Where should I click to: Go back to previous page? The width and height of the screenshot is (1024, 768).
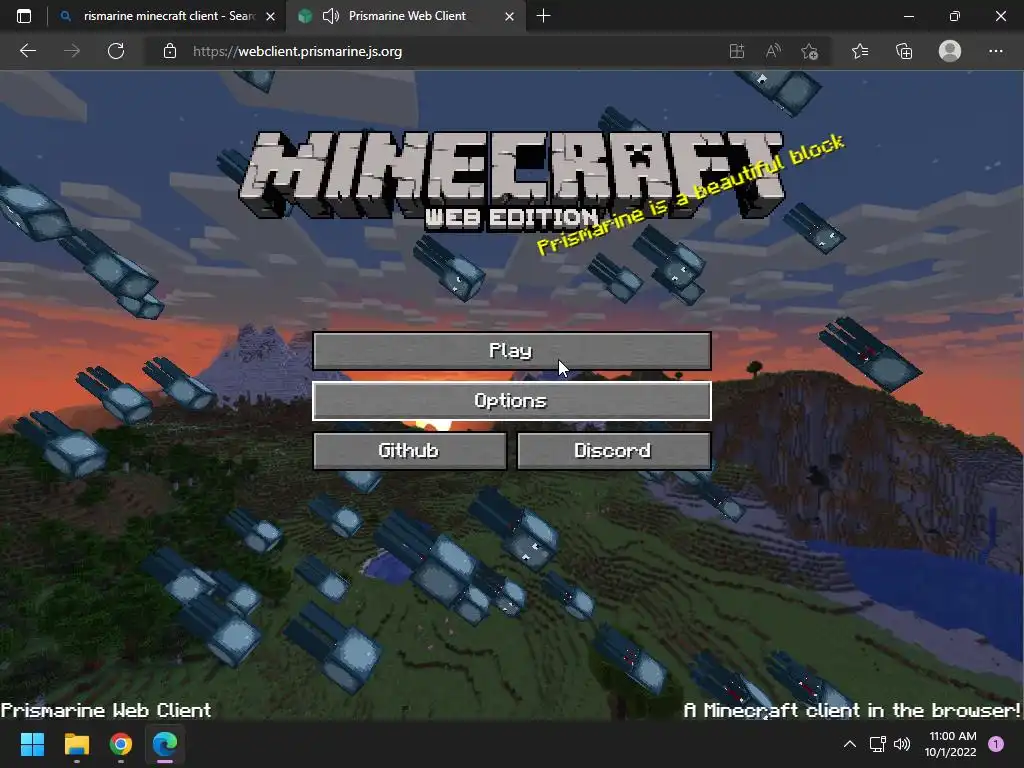27,51
